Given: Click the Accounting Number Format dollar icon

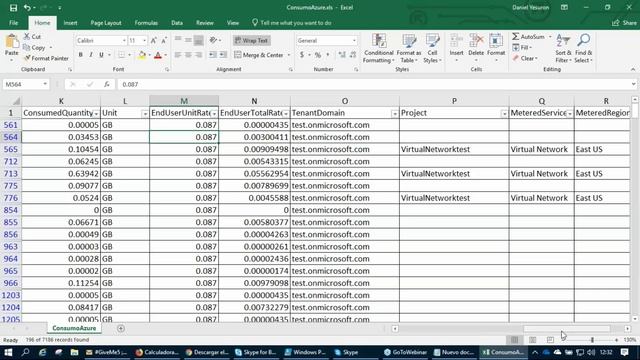Looking at the screenshot, I should [302, 55].
